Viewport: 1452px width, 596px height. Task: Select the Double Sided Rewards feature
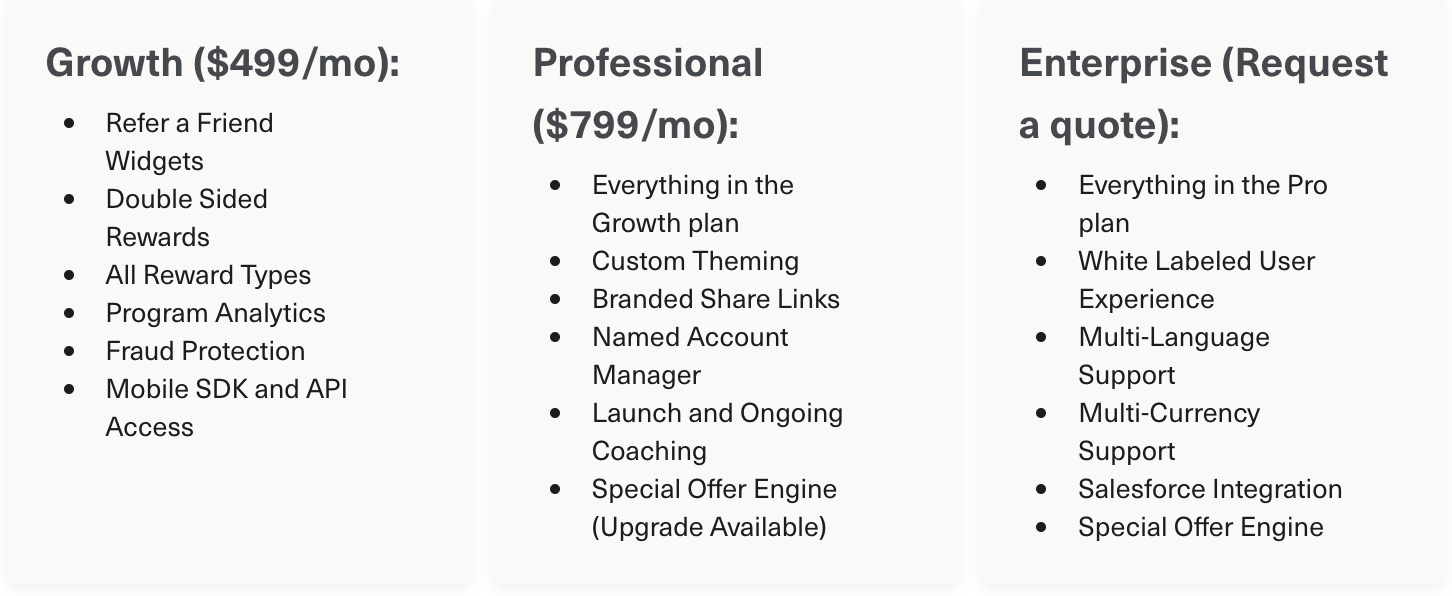point(186,218)
